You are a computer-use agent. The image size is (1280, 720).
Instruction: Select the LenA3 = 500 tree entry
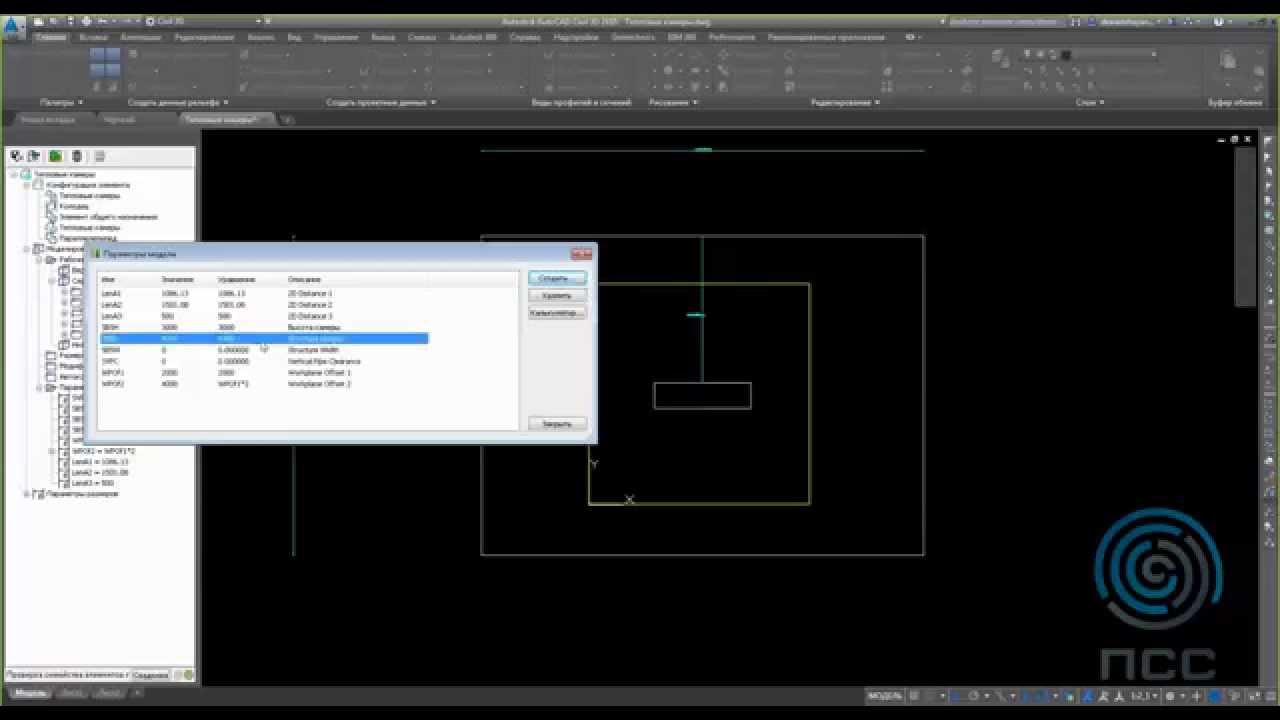[93, 483]
